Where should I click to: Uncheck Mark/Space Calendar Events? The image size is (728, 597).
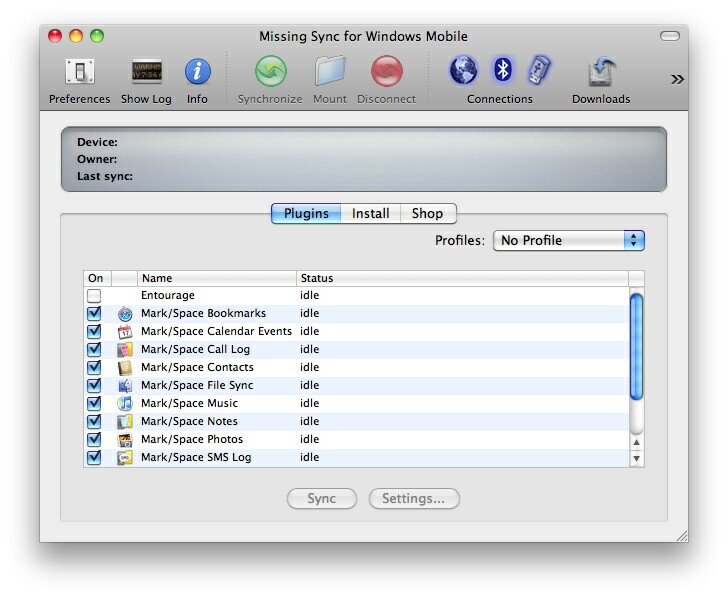(x=94, y=331)
